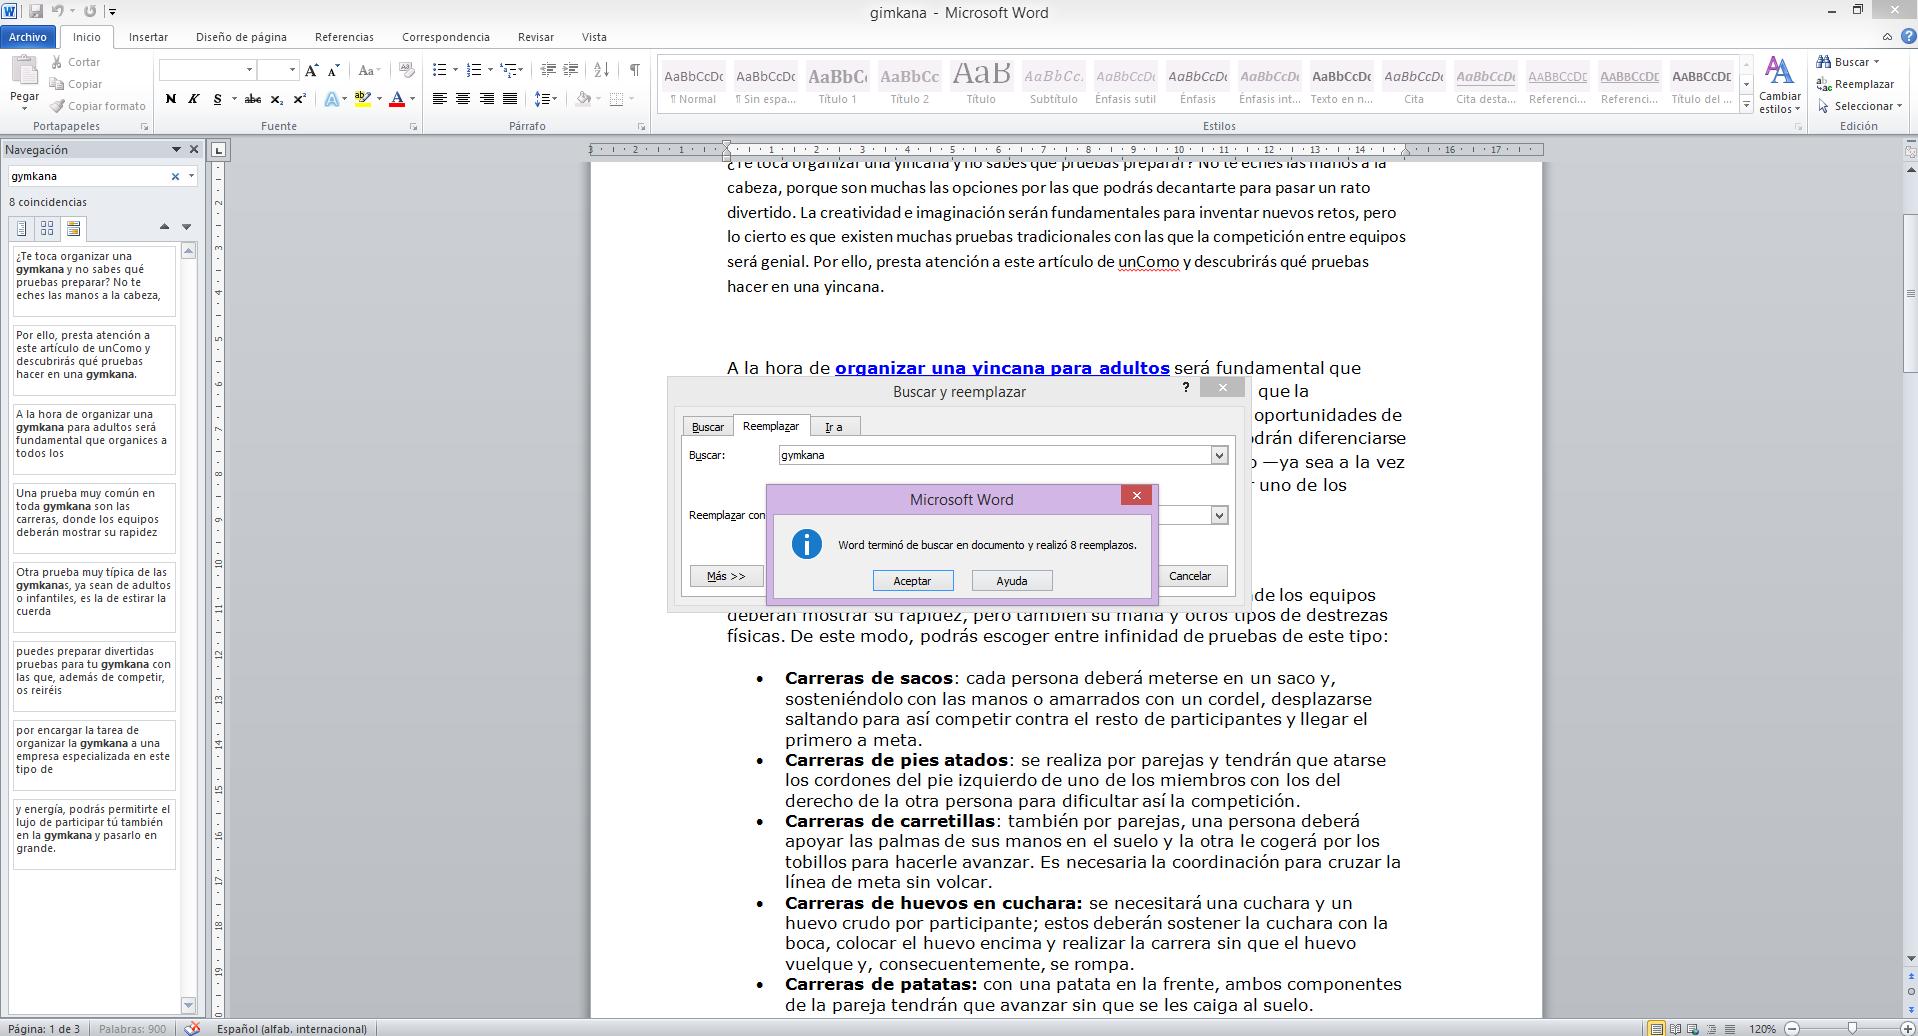Click the Ayuda button in the message box
The width and height of the screenshot is (1918, 1036).
tap(1011, 581)
